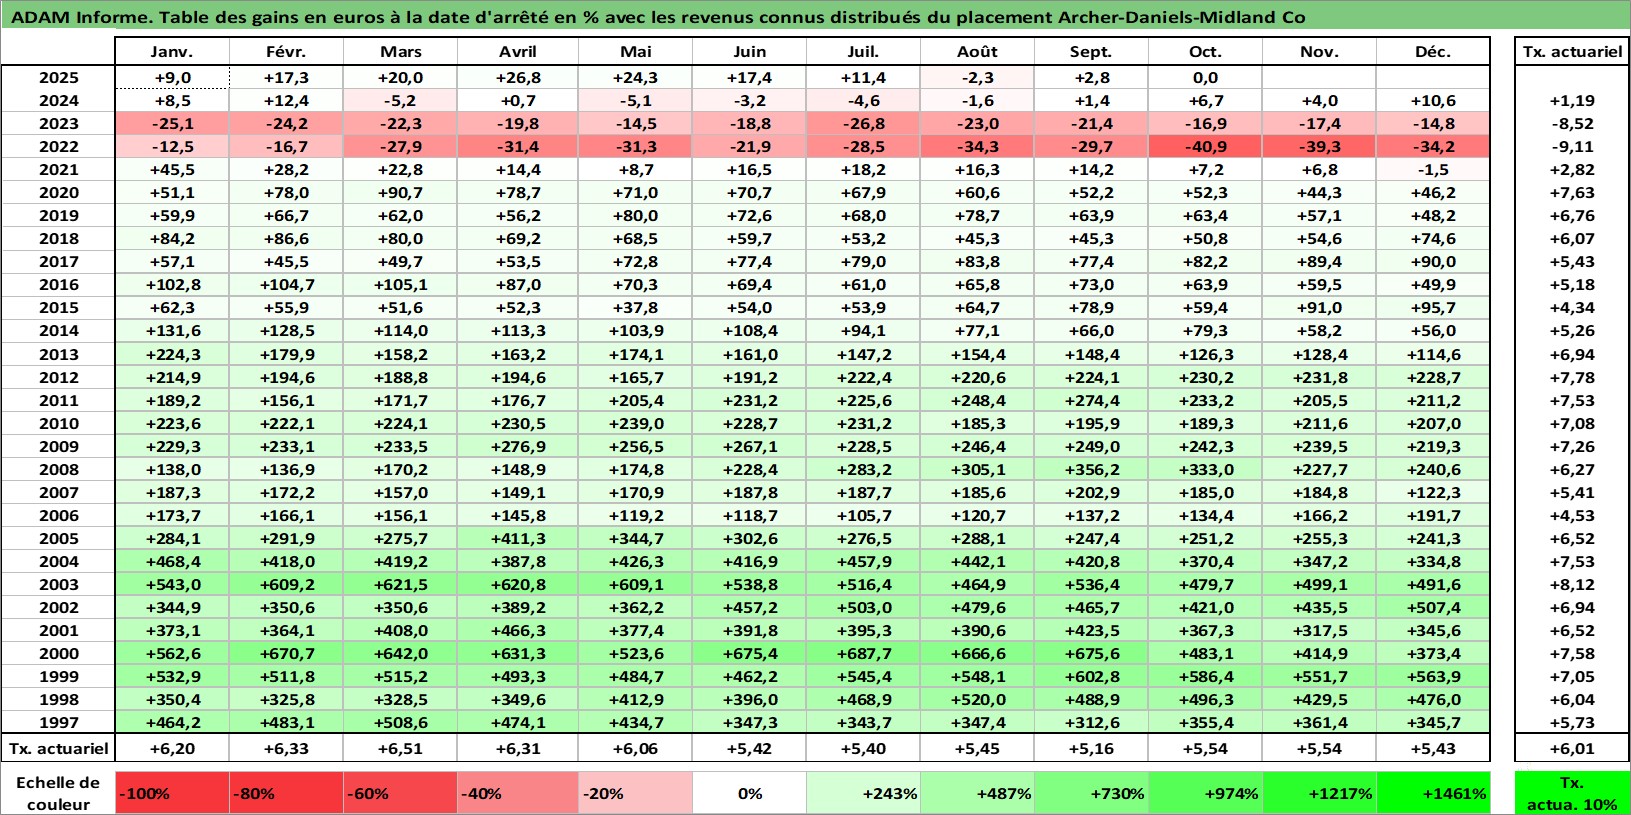This screenshot has height=815, width=1631.
Task: Click the Tx. actuariel row label at the bottom
Action: click(58, 749)
